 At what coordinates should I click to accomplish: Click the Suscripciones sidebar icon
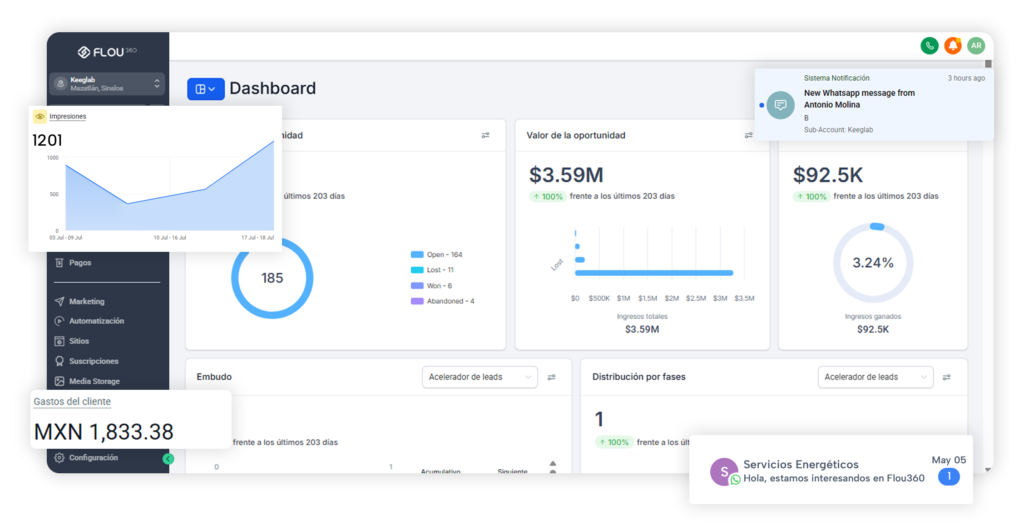click(x=60, y=361)
